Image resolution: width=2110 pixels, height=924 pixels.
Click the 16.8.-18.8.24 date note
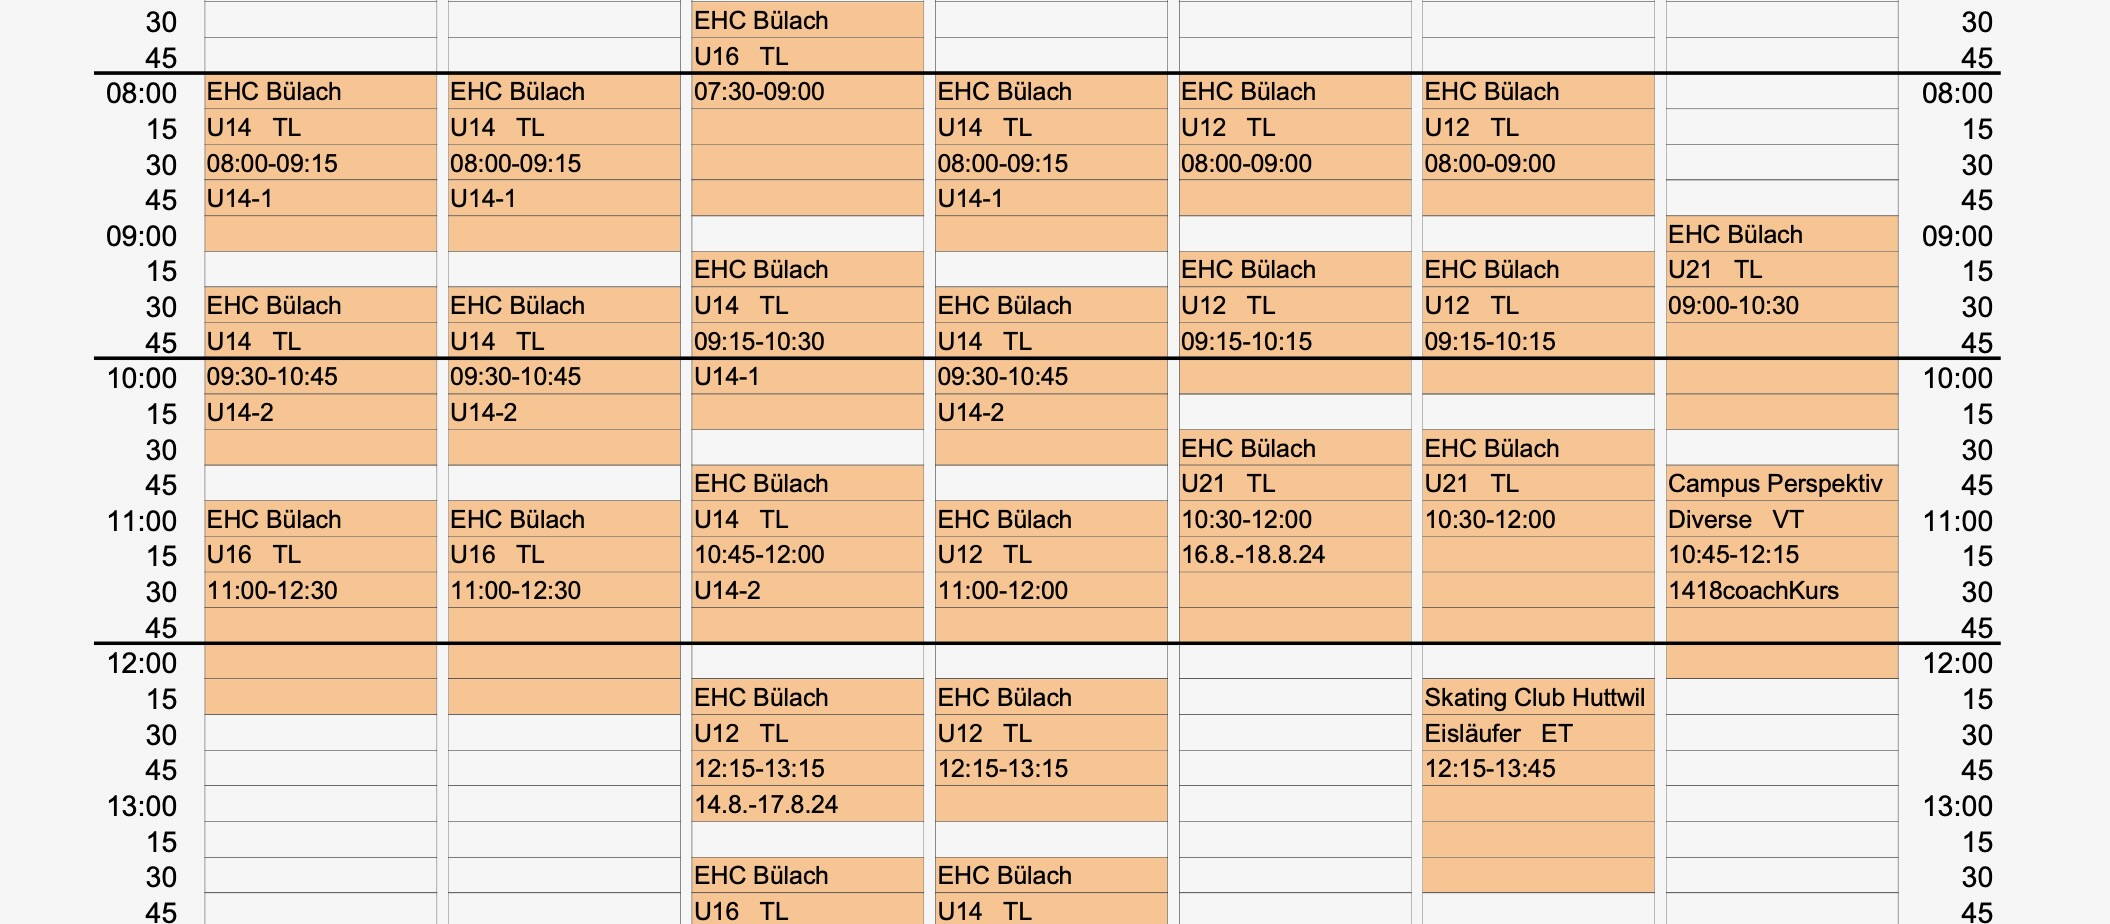[1253, 555]
